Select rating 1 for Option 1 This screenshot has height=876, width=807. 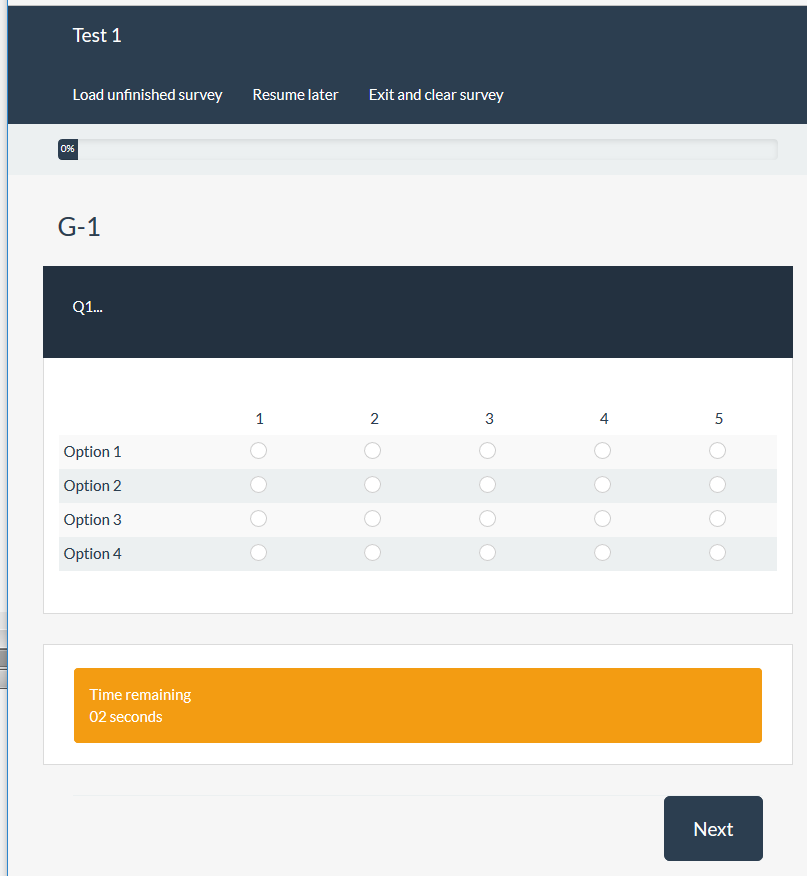pyautogui.click(x=258, y=451)
